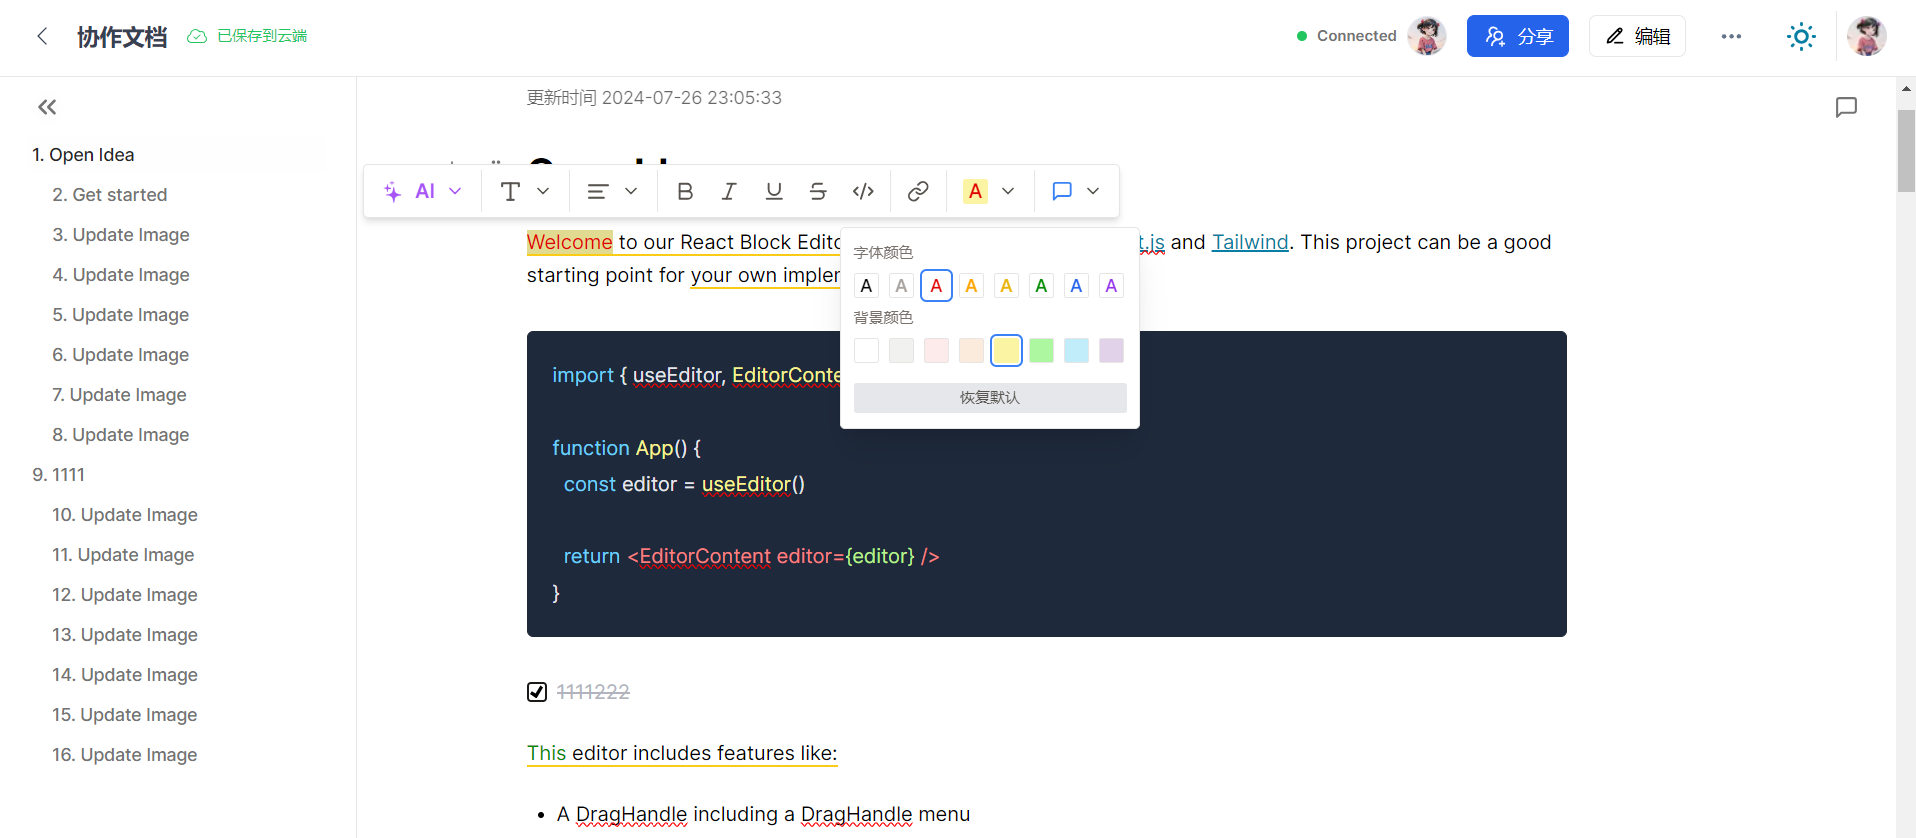Click the 恢复默认 reset button
This screenshot has width=1916, height=838.
point(990,398)
